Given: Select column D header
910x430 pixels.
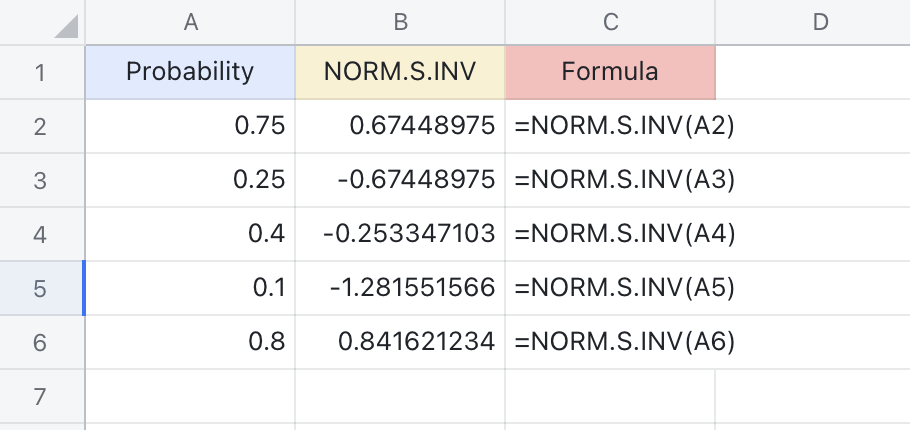Looking at the screenshot, I should 820,22.
